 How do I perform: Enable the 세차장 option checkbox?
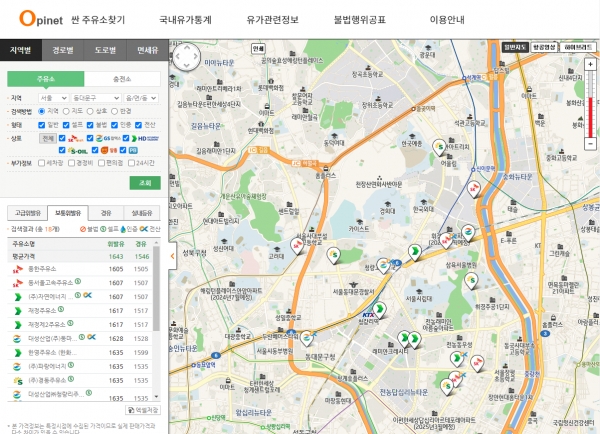coord(42,163)
